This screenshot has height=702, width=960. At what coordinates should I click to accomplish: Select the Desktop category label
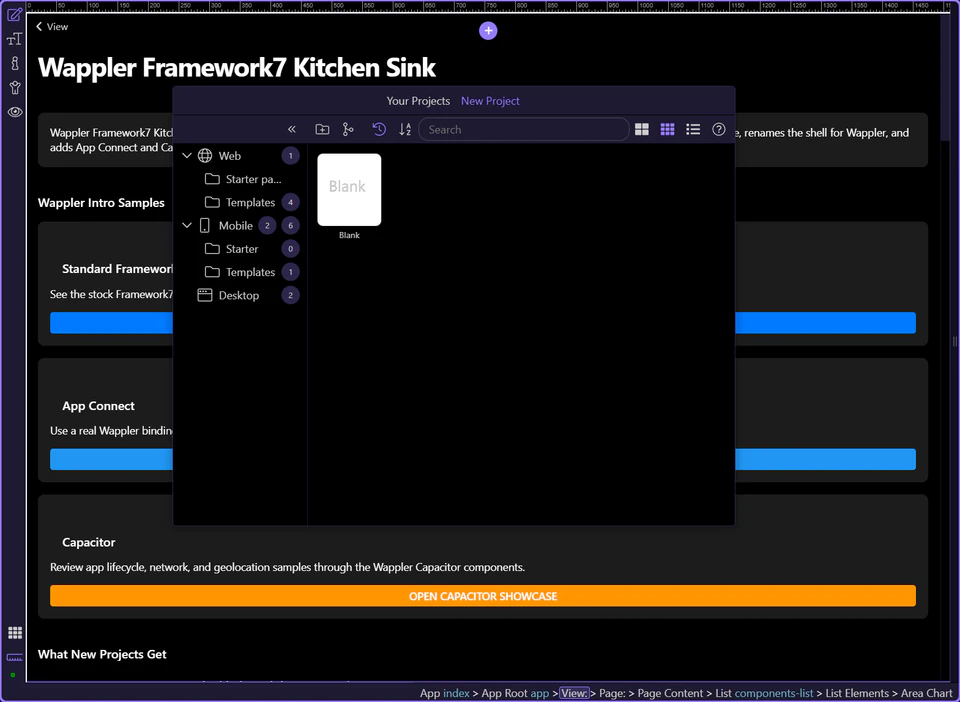239,295
